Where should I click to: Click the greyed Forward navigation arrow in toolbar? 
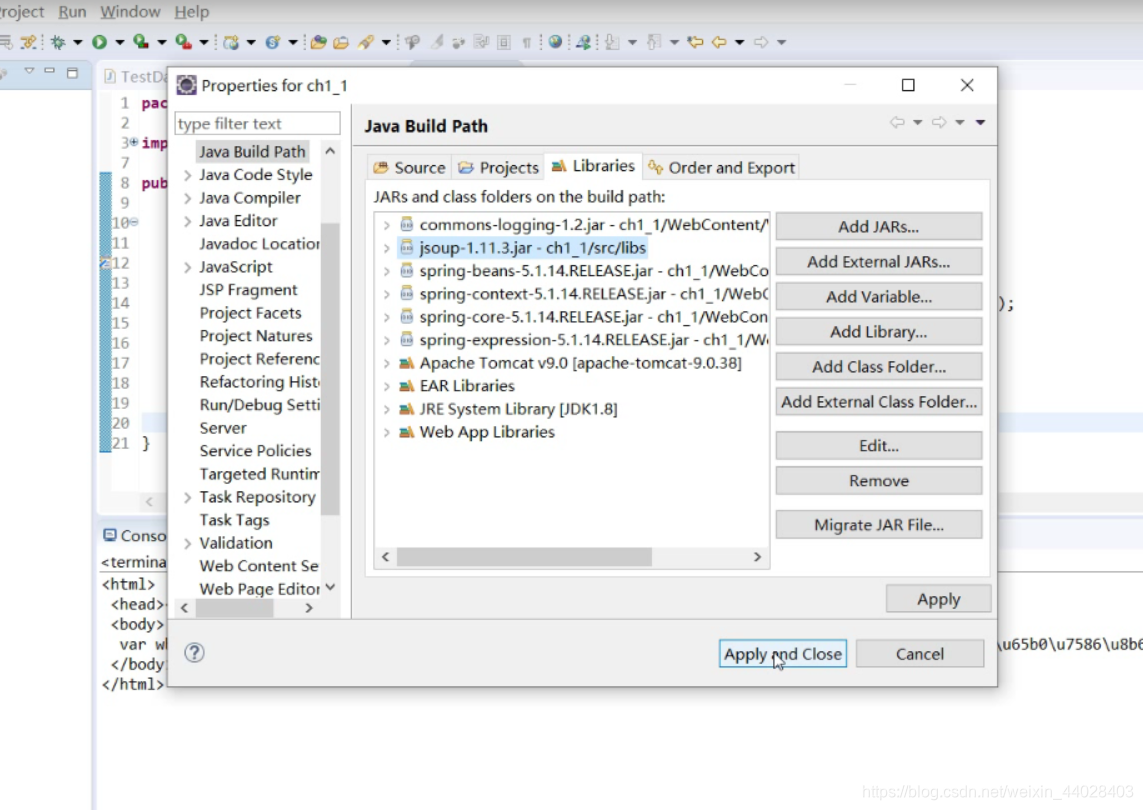(761, 42)
